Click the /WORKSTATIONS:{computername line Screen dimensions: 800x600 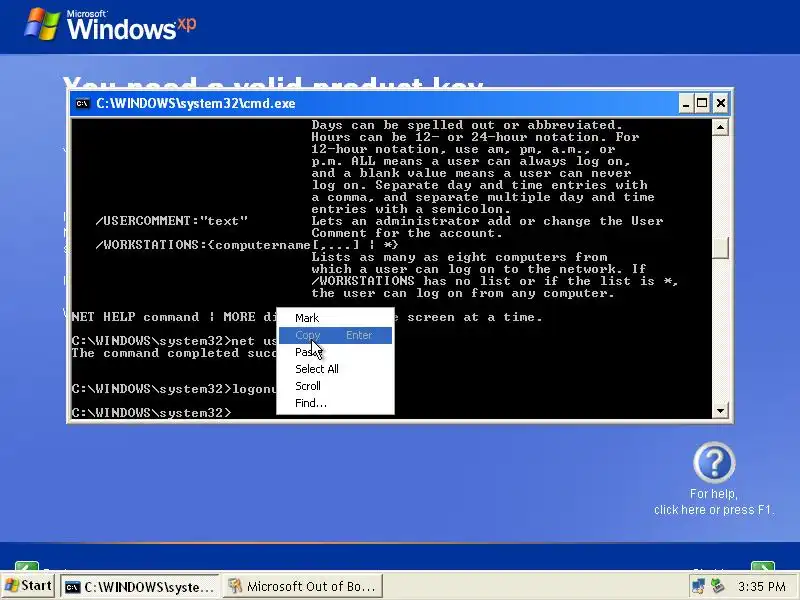point(246,245)
